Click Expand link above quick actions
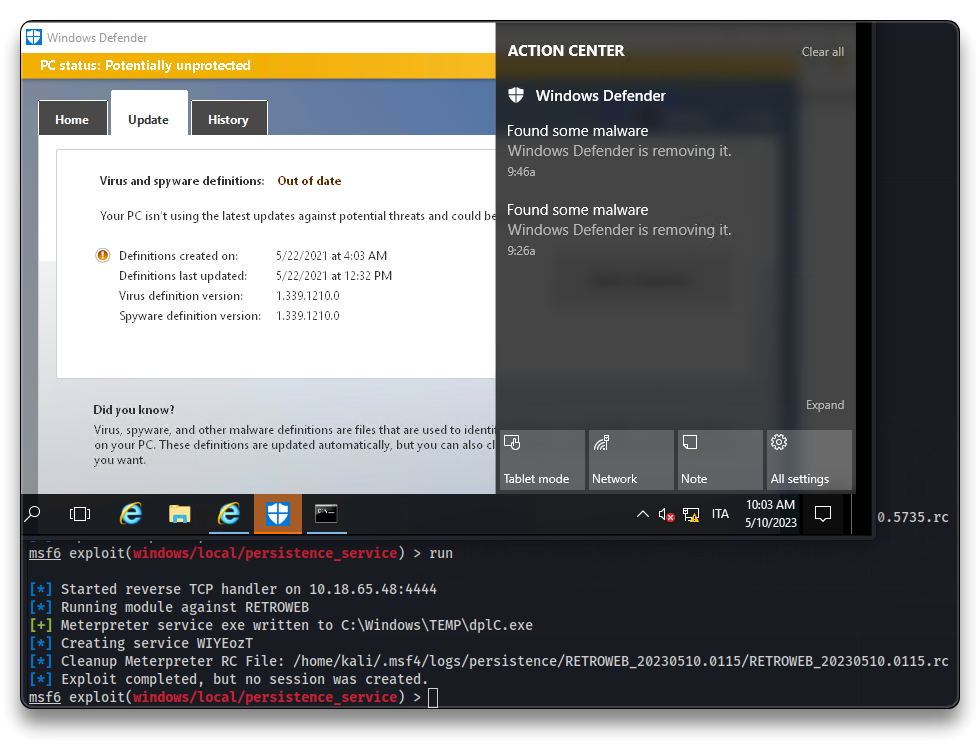 click(x=824, y=405)
